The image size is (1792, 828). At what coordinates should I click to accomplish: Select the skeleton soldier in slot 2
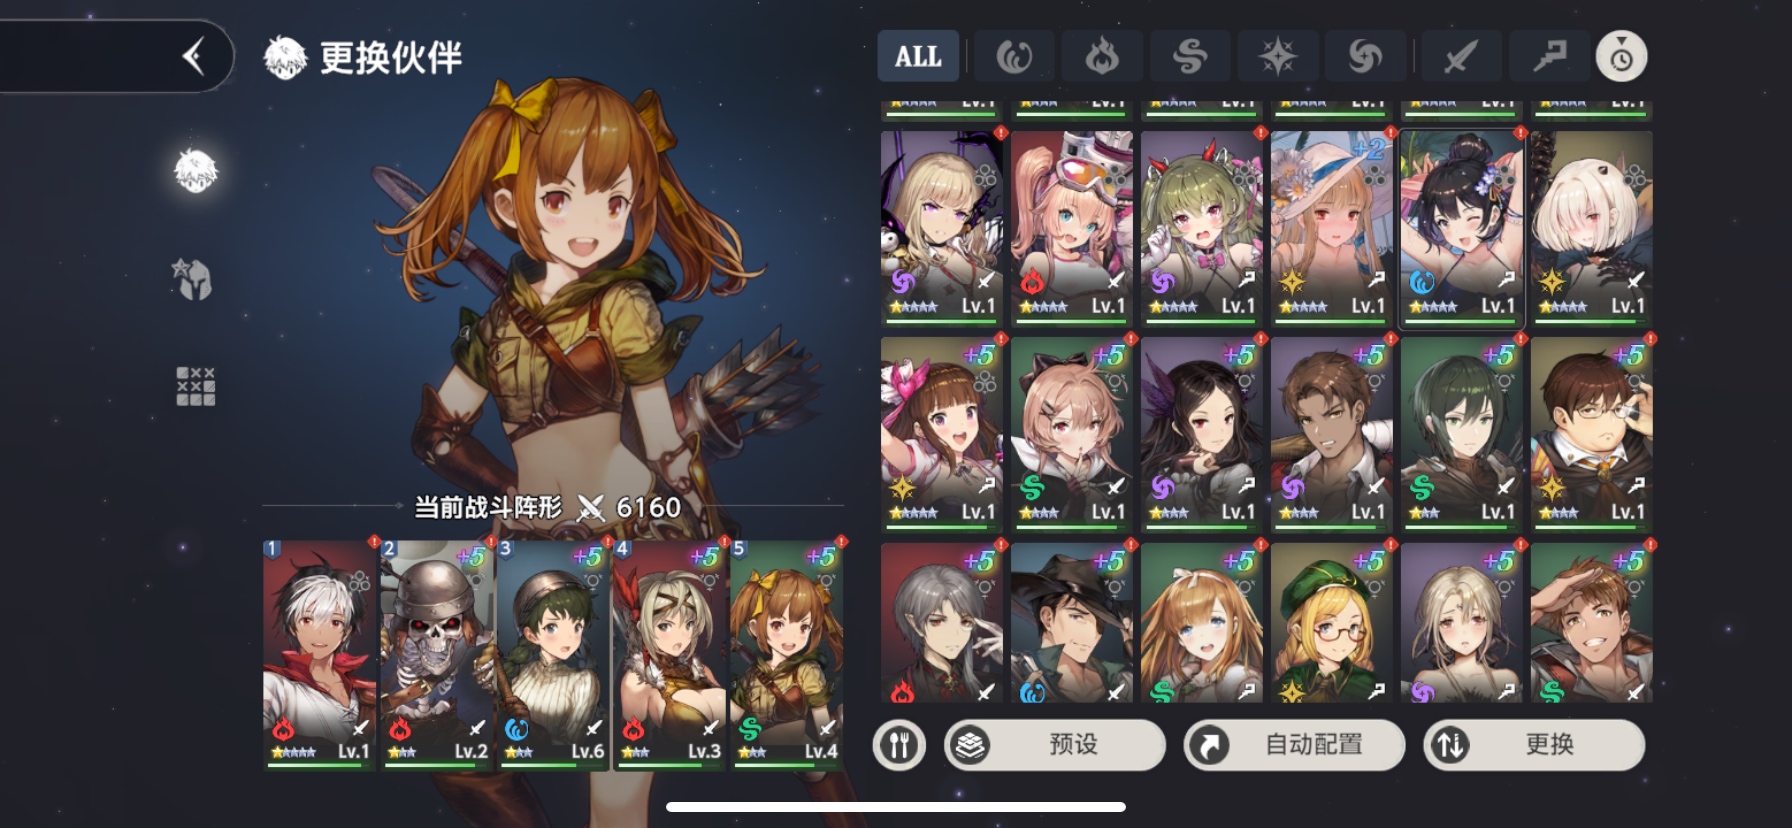[436, 655]
